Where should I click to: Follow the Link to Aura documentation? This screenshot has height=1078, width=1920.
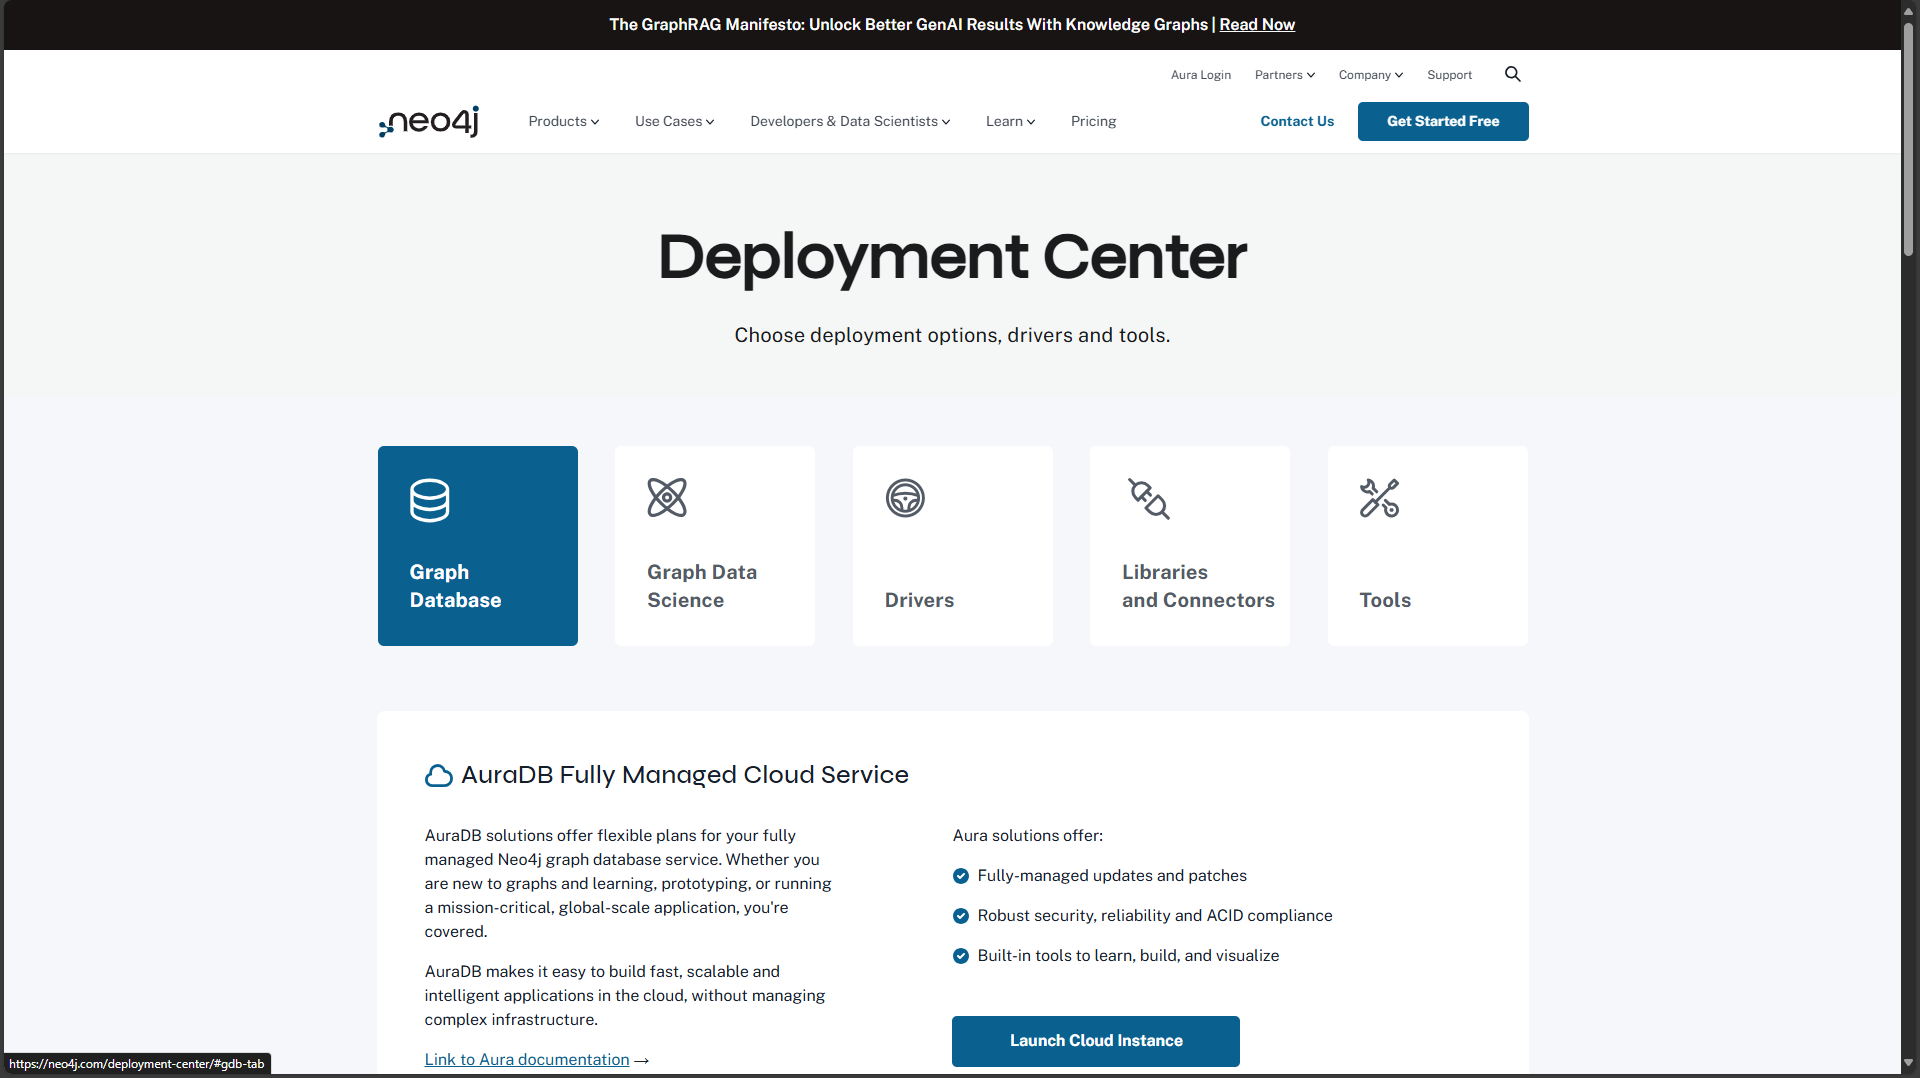pos(527,1059)
